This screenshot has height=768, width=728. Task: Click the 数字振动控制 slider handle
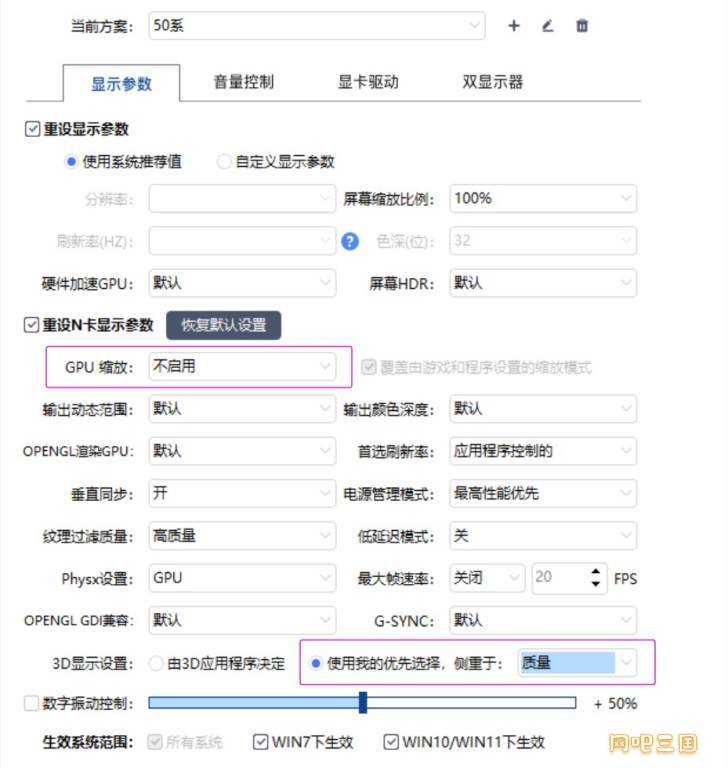pos(363,703)
